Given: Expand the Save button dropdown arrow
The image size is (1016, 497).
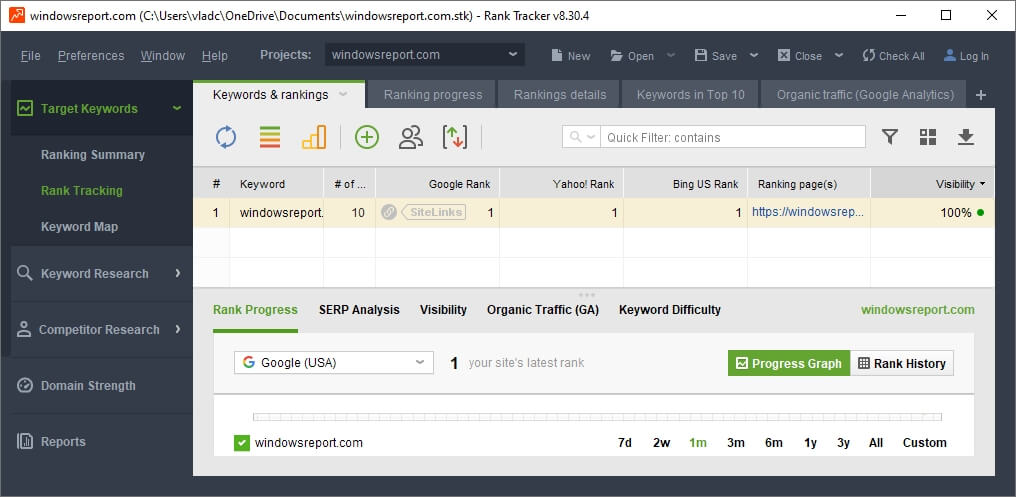Looking at the screenshot, I should [x=754, y=56].
